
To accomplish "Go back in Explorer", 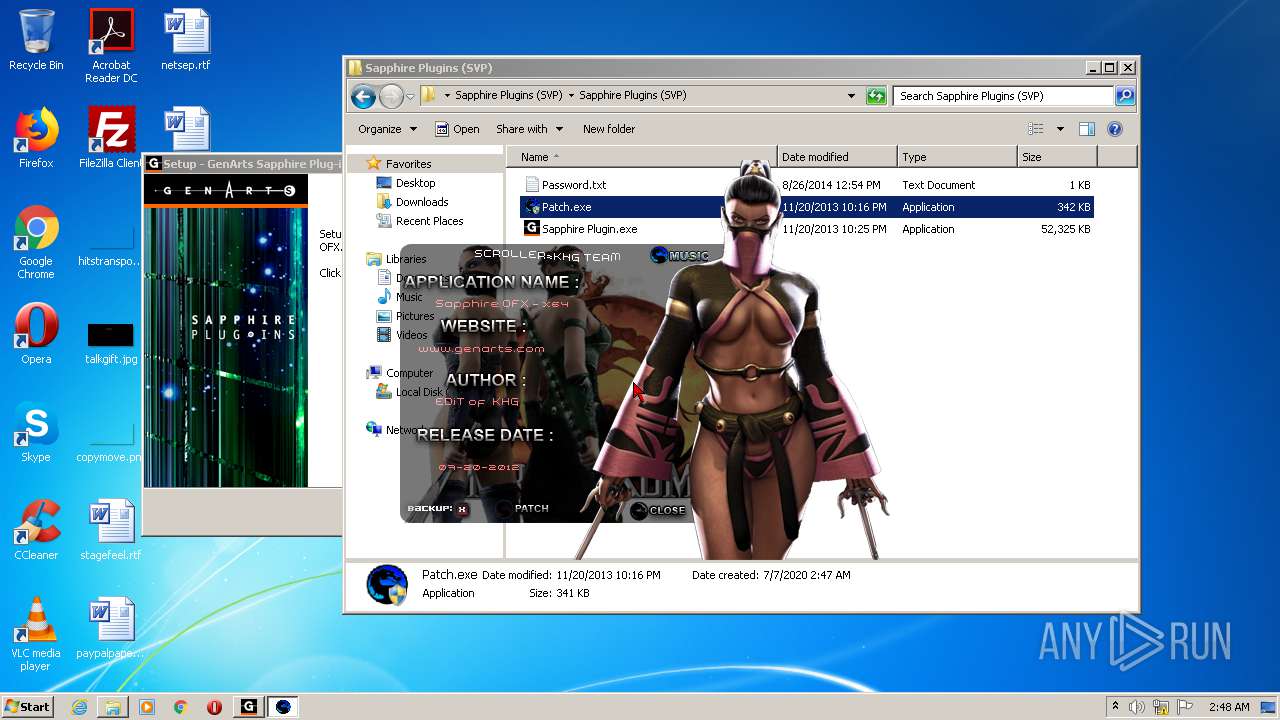I will tap(363, 96).
